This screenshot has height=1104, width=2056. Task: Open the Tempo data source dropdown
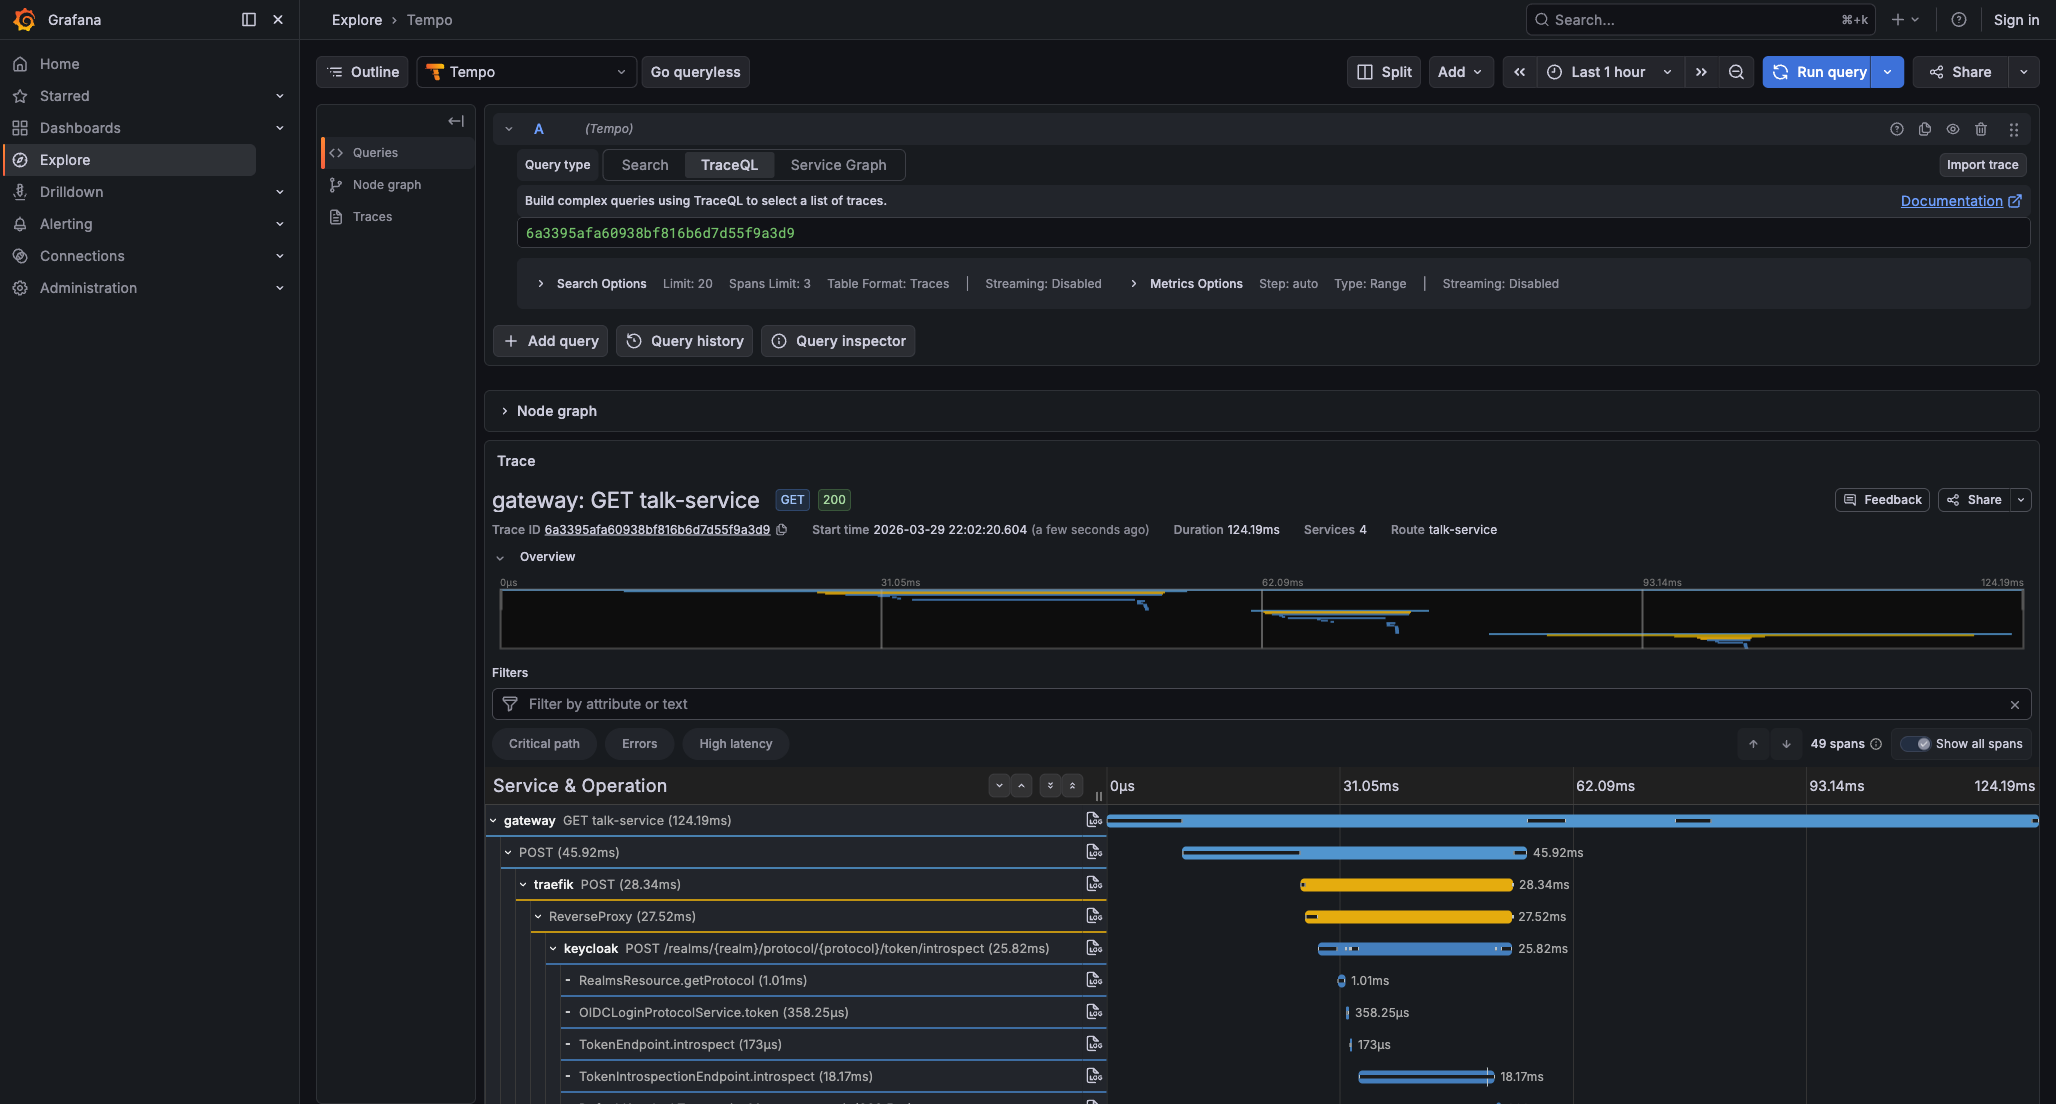526,71
